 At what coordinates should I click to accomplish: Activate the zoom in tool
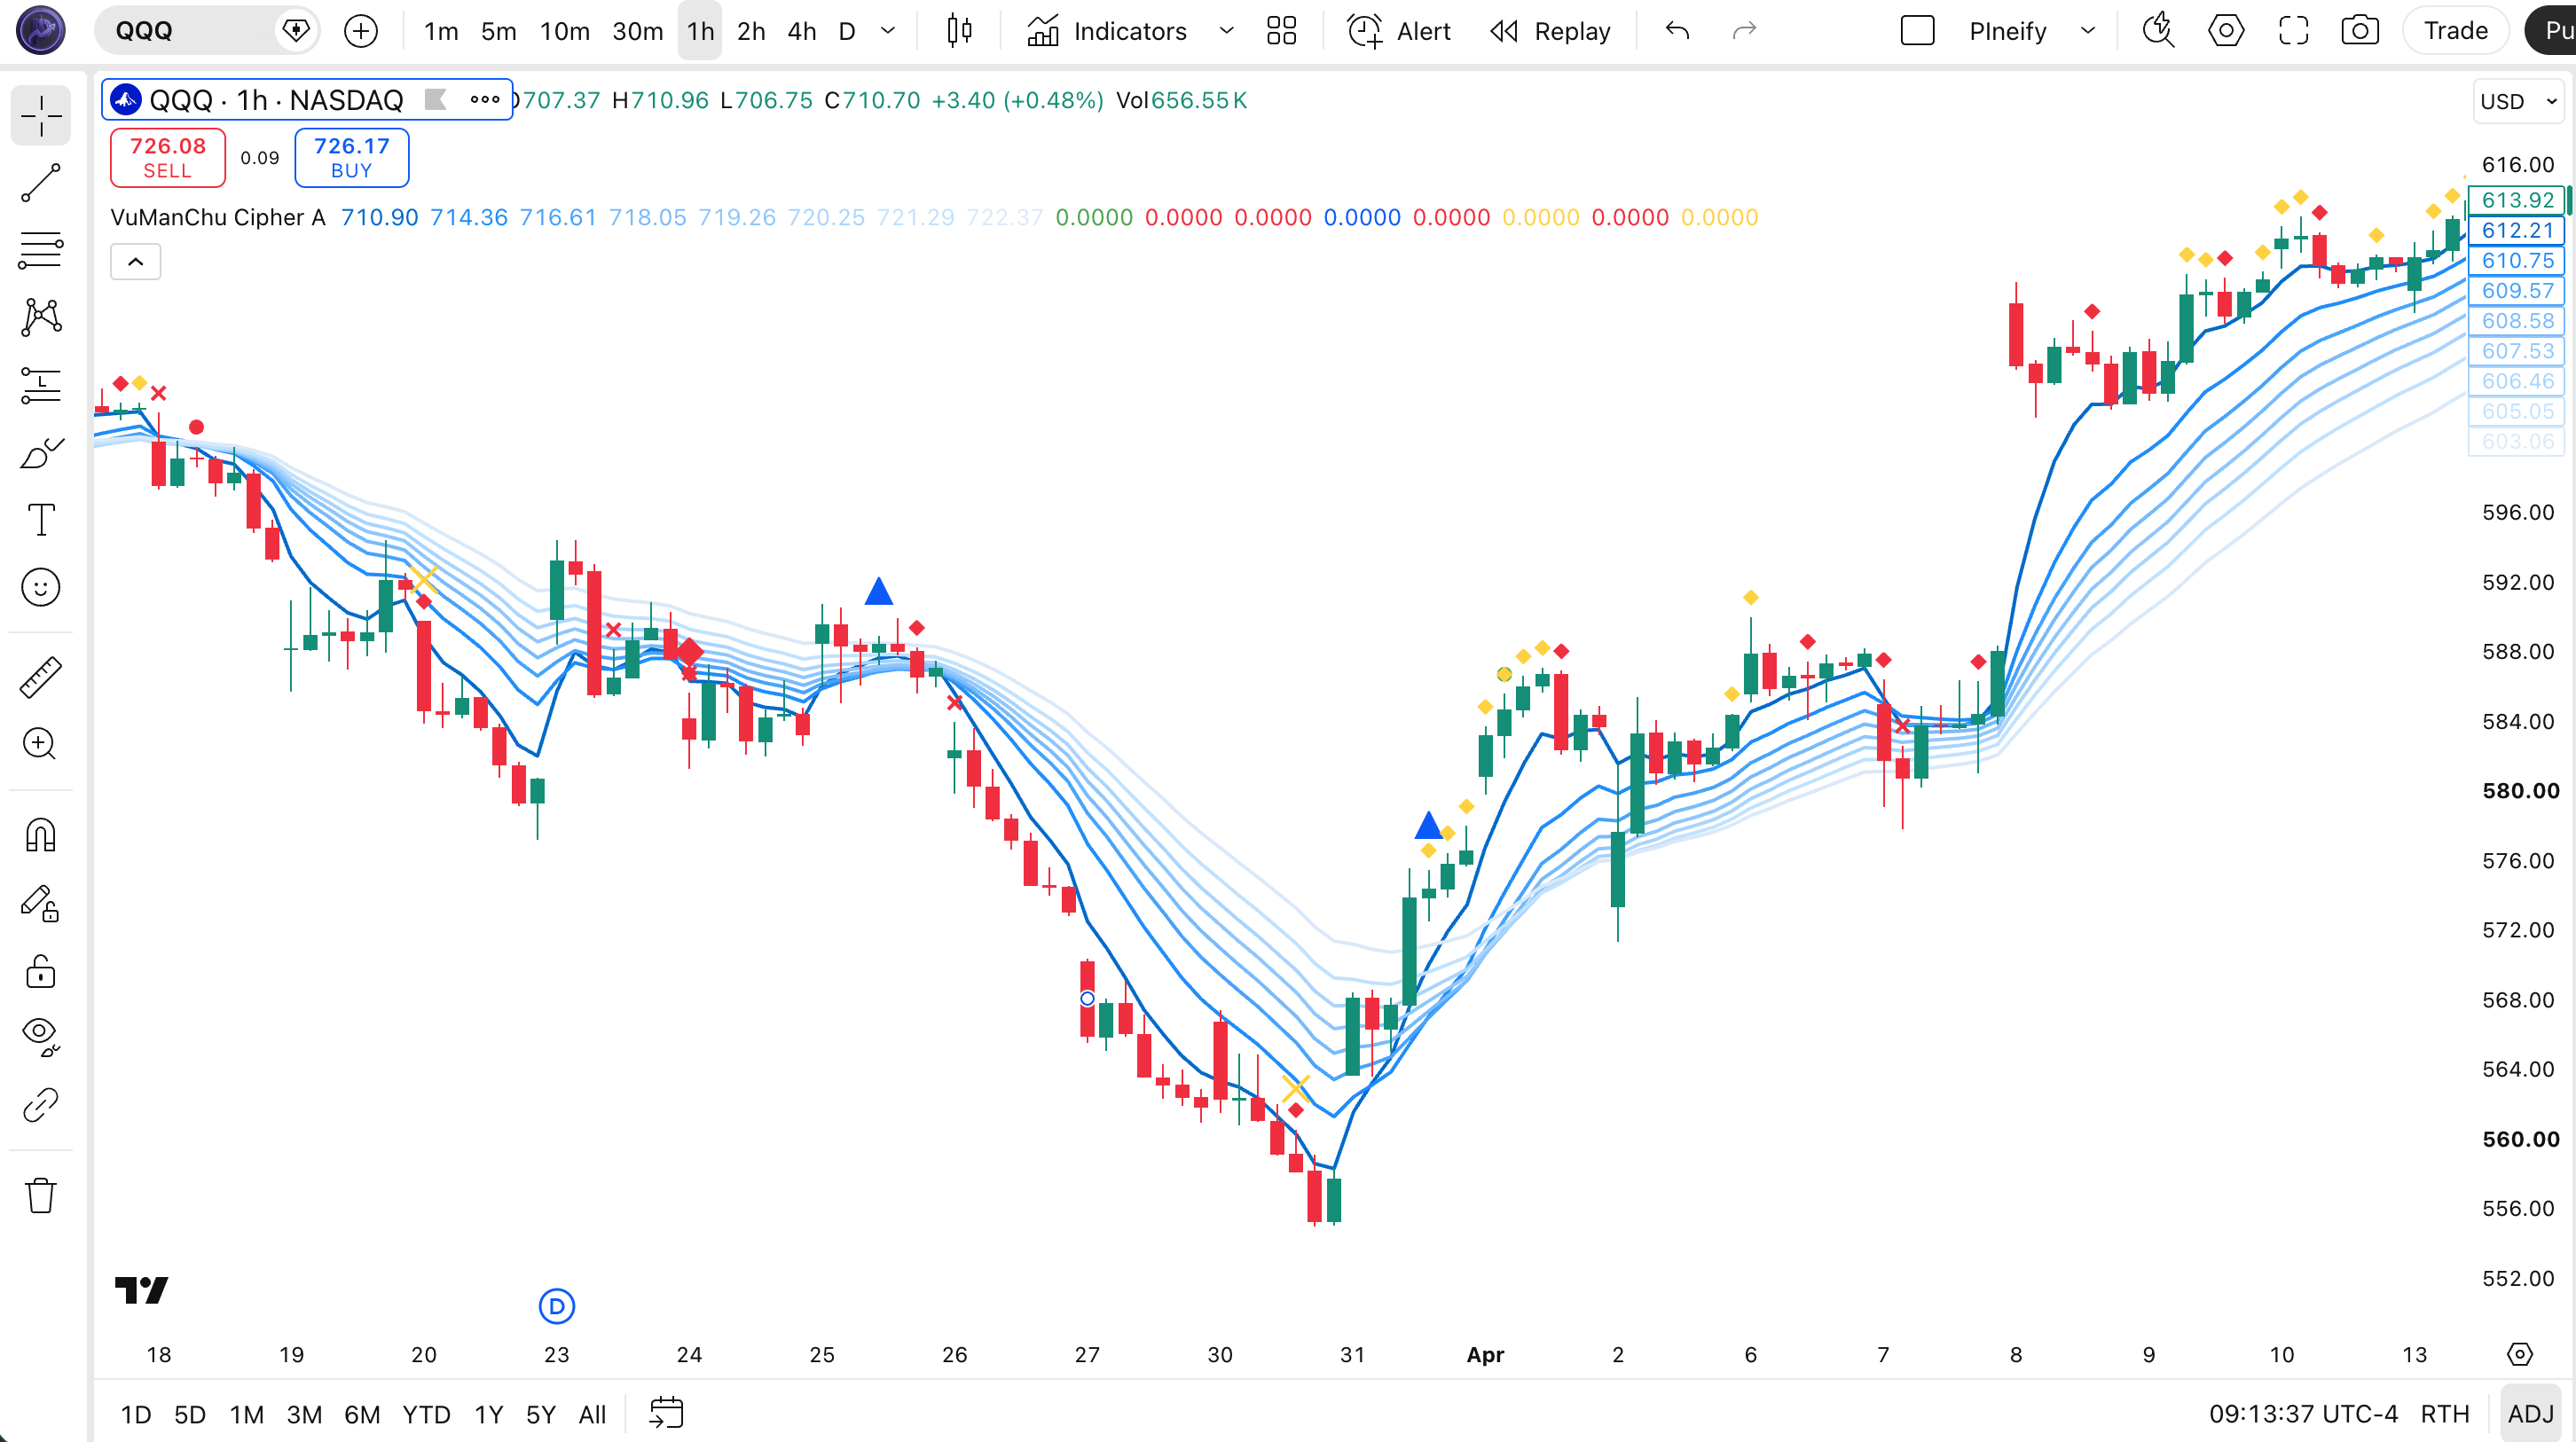41,744
